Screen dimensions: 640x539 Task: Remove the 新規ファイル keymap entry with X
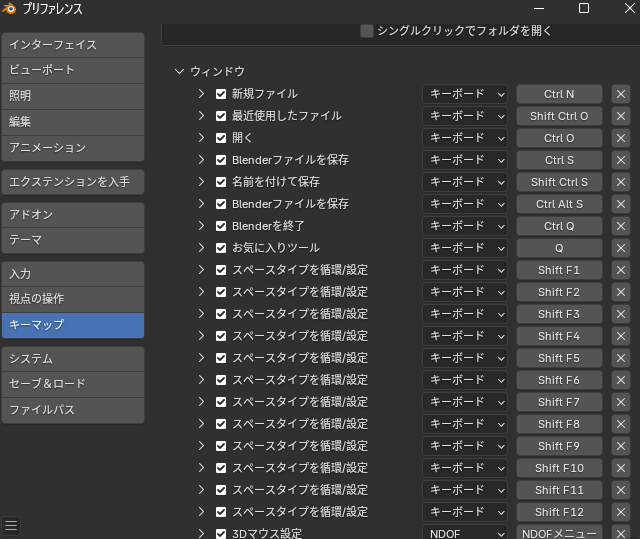pyautogui.click(x=621, y=94)
